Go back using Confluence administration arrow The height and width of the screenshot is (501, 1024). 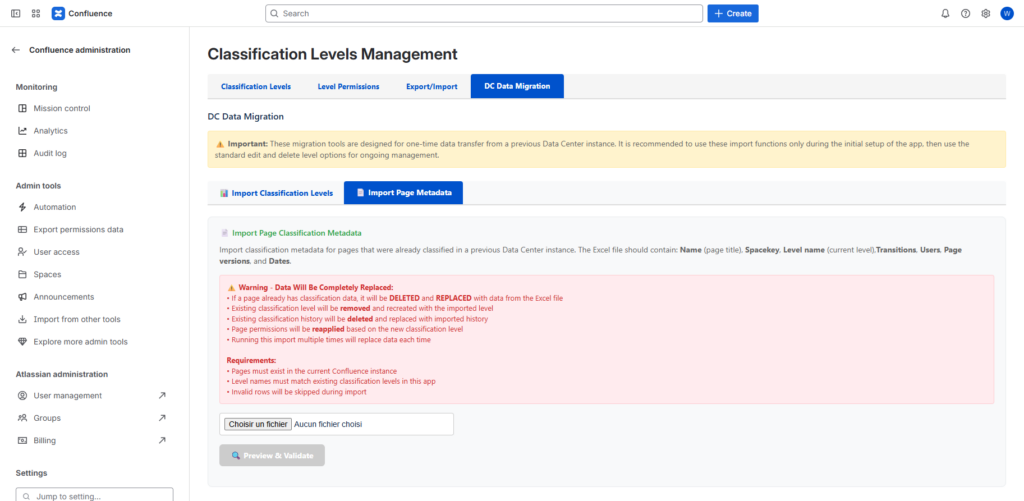[15, 50]
